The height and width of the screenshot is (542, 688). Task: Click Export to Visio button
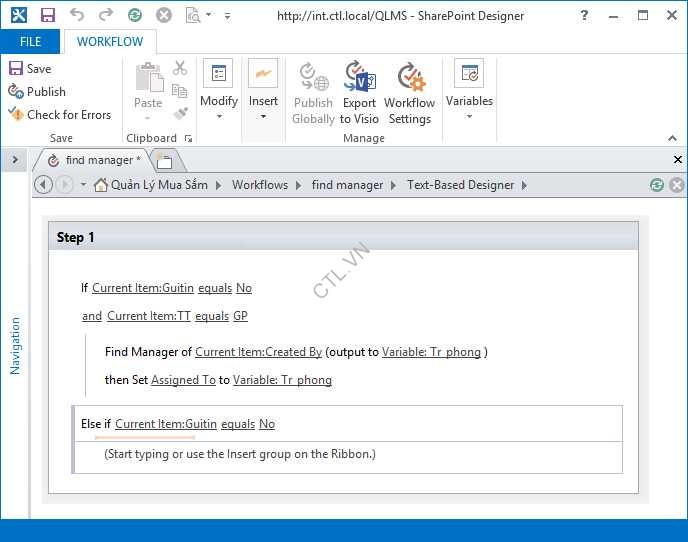359,92
